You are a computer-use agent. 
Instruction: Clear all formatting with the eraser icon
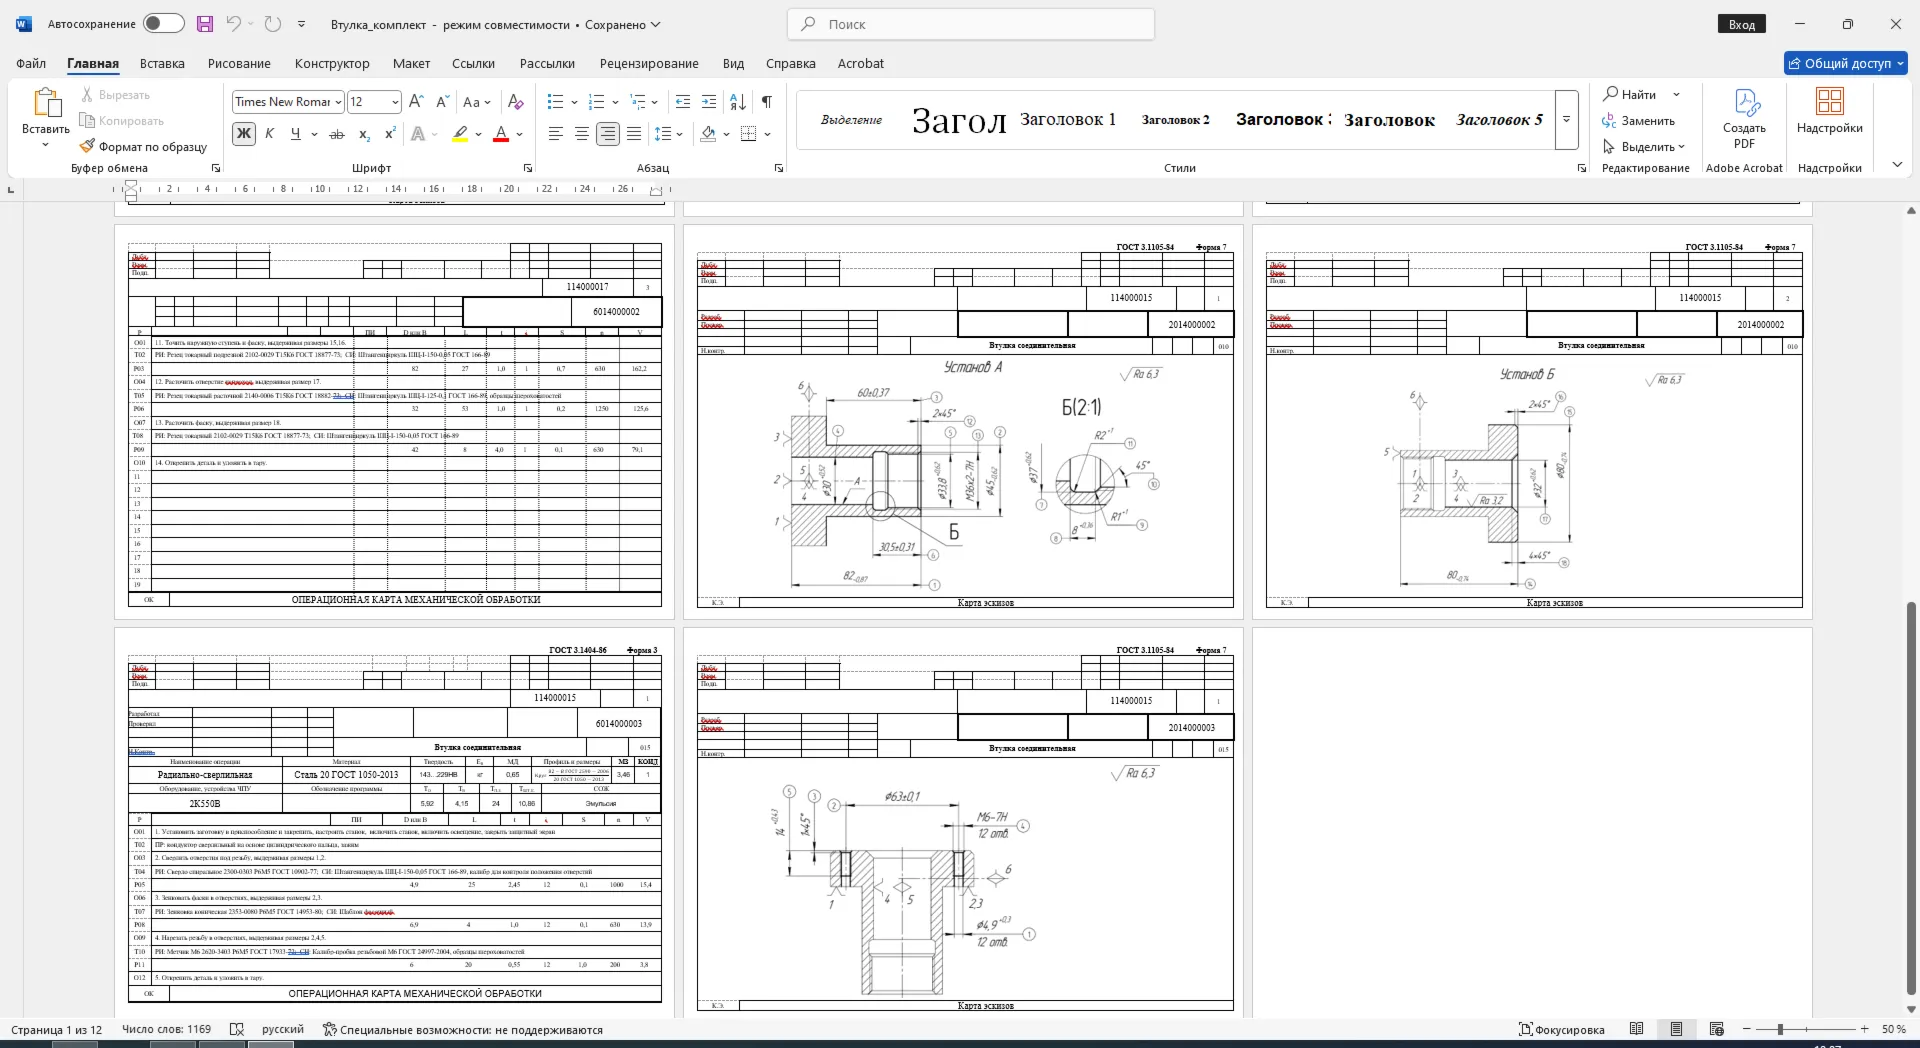[516, 102]
